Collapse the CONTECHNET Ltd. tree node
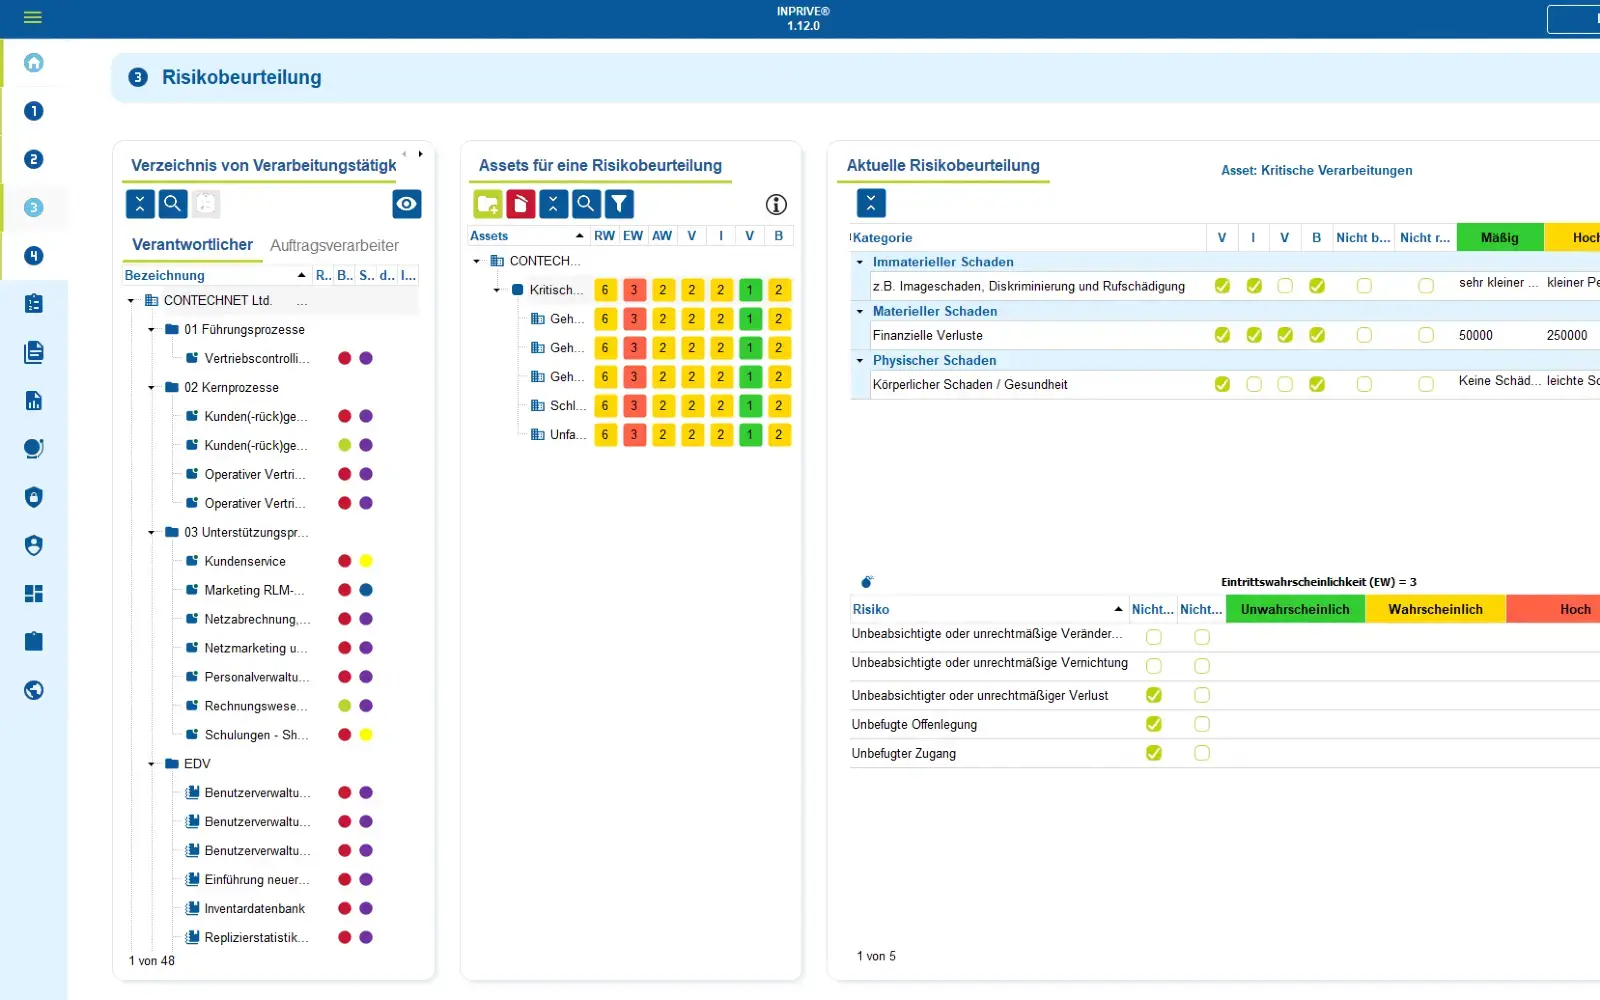This screenshot has height=1000, width=1600. (129, 299)
